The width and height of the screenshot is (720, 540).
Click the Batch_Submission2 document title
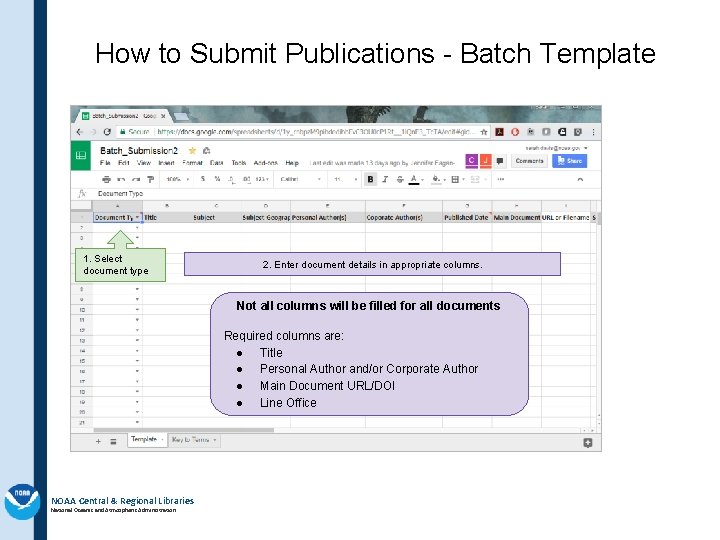(x=139, y=151)
